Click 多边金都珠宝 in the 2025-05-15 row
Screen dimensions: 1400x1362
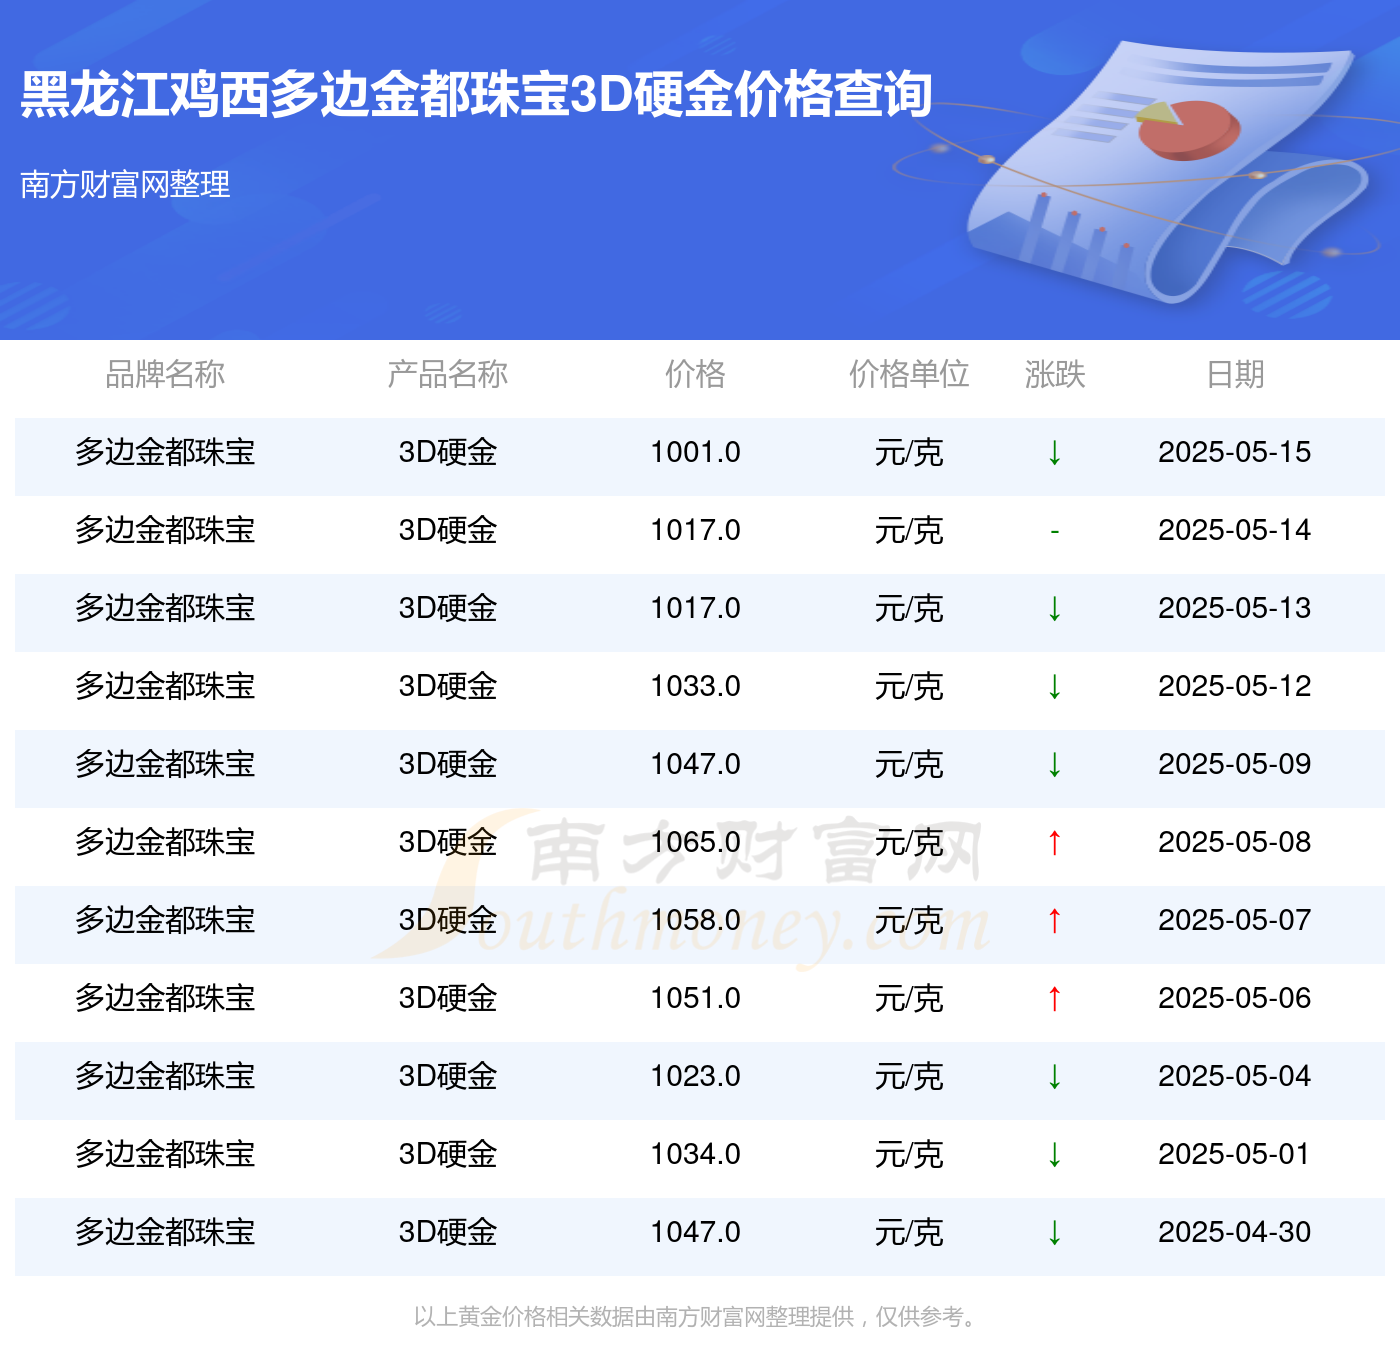[x=165, y=452]
